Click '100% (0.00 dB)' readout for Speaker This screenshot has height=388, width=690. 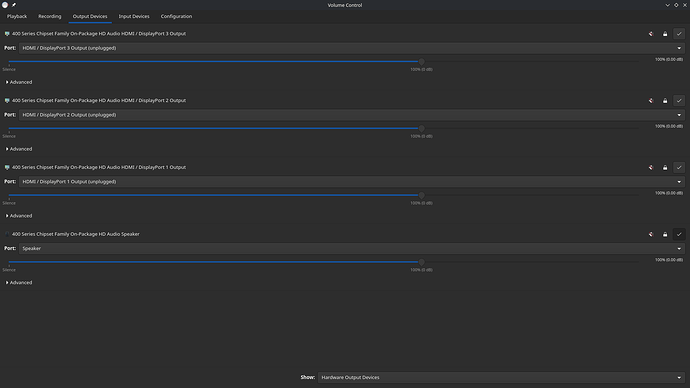[669, 260]
